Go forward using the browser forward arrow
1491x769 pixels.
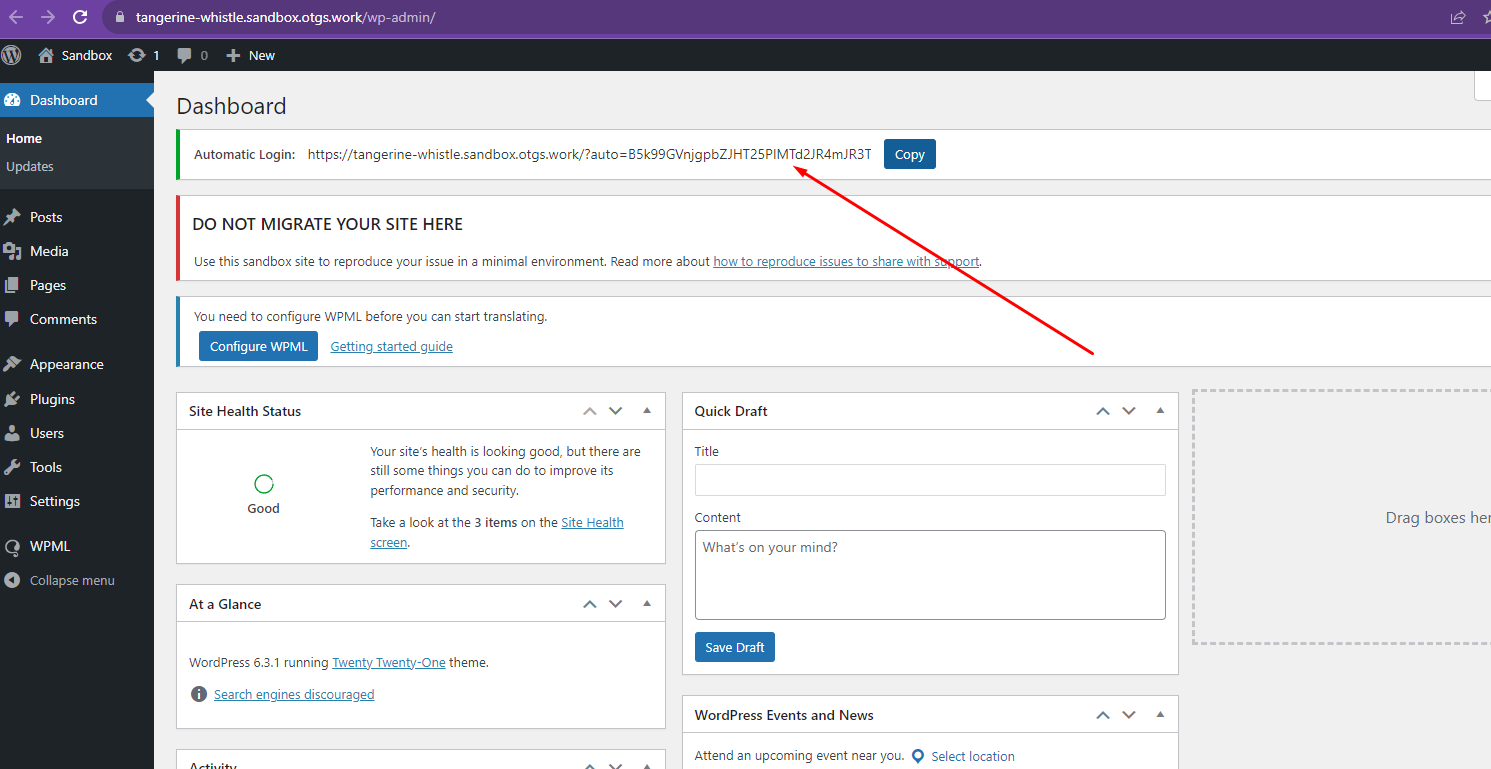pos(48,17)
